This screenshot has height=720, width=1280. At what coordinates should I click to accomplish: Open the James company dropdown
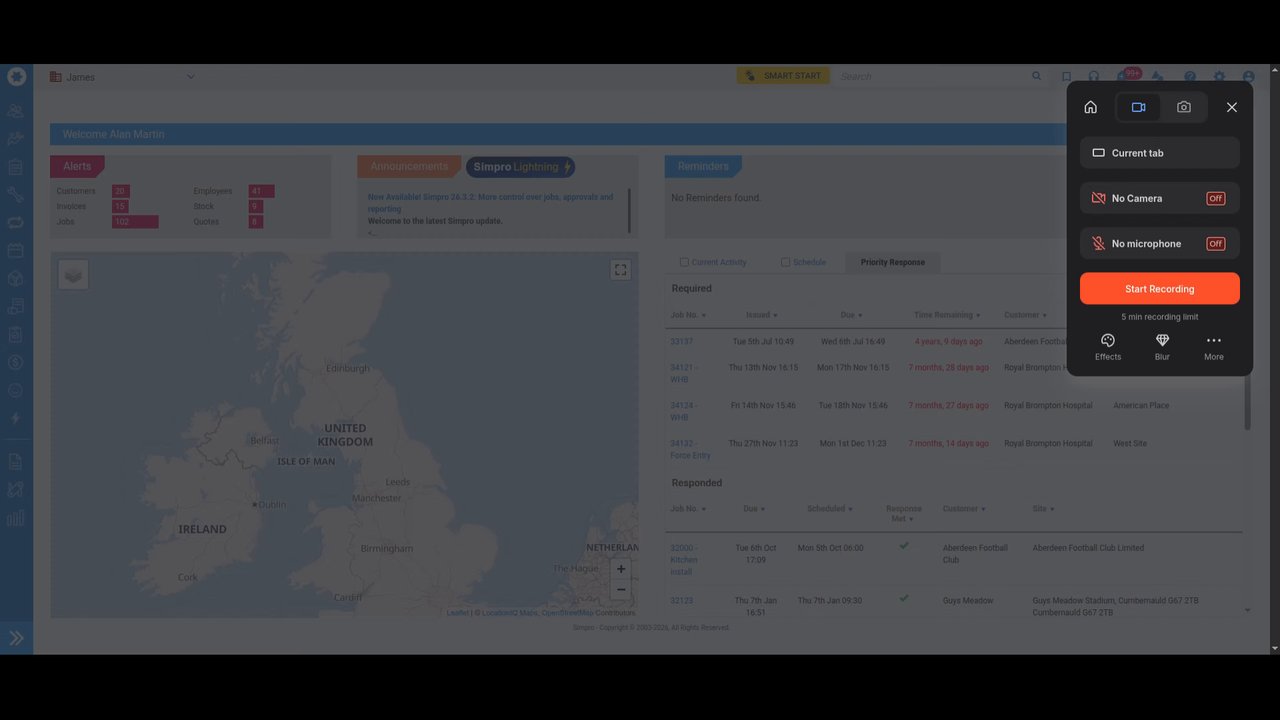(122, 77)
